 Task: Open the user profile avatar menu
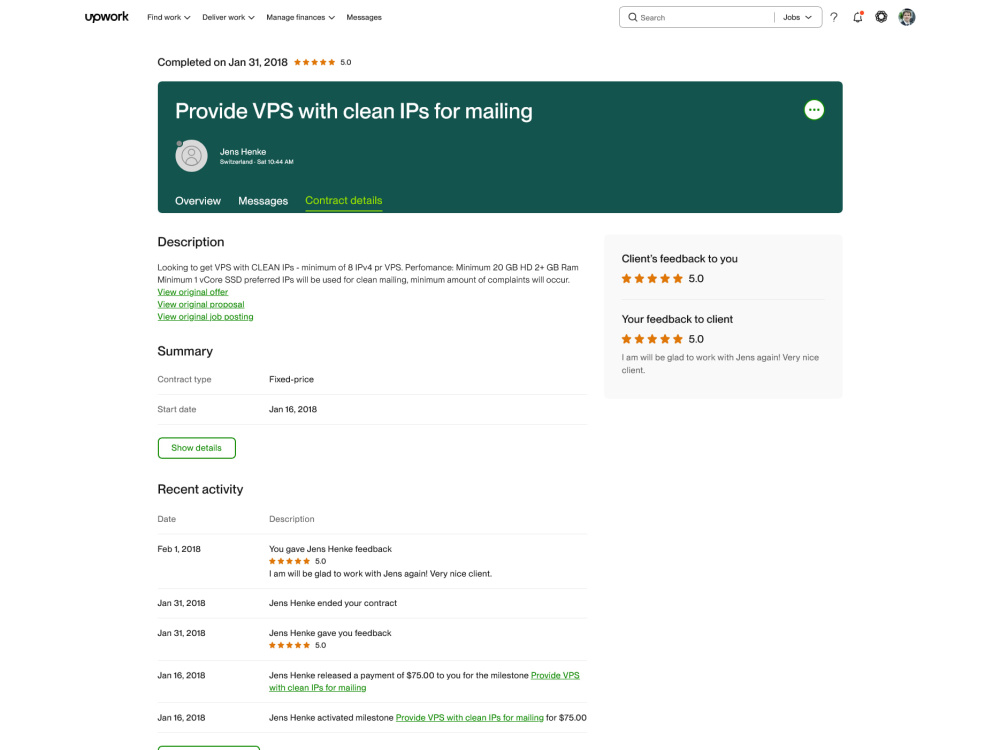click(906, 17)
